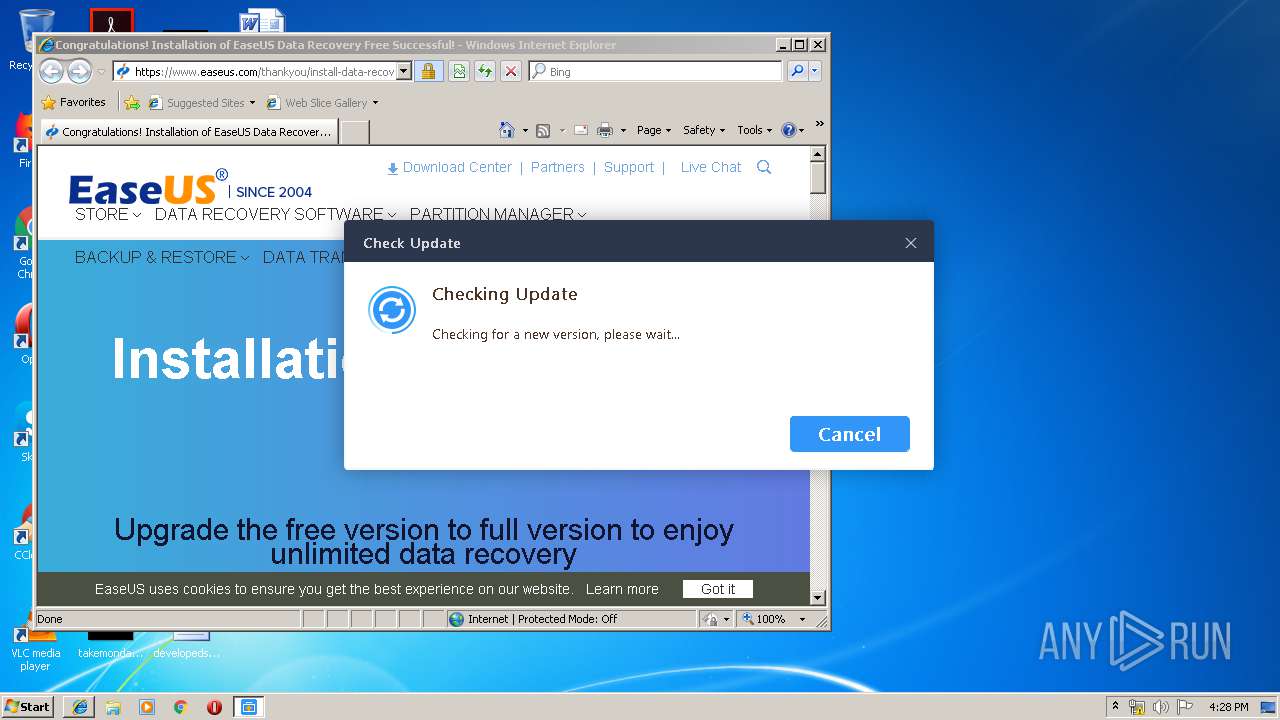
Task: Stop loading the page
Action: [x=510, y=71]
